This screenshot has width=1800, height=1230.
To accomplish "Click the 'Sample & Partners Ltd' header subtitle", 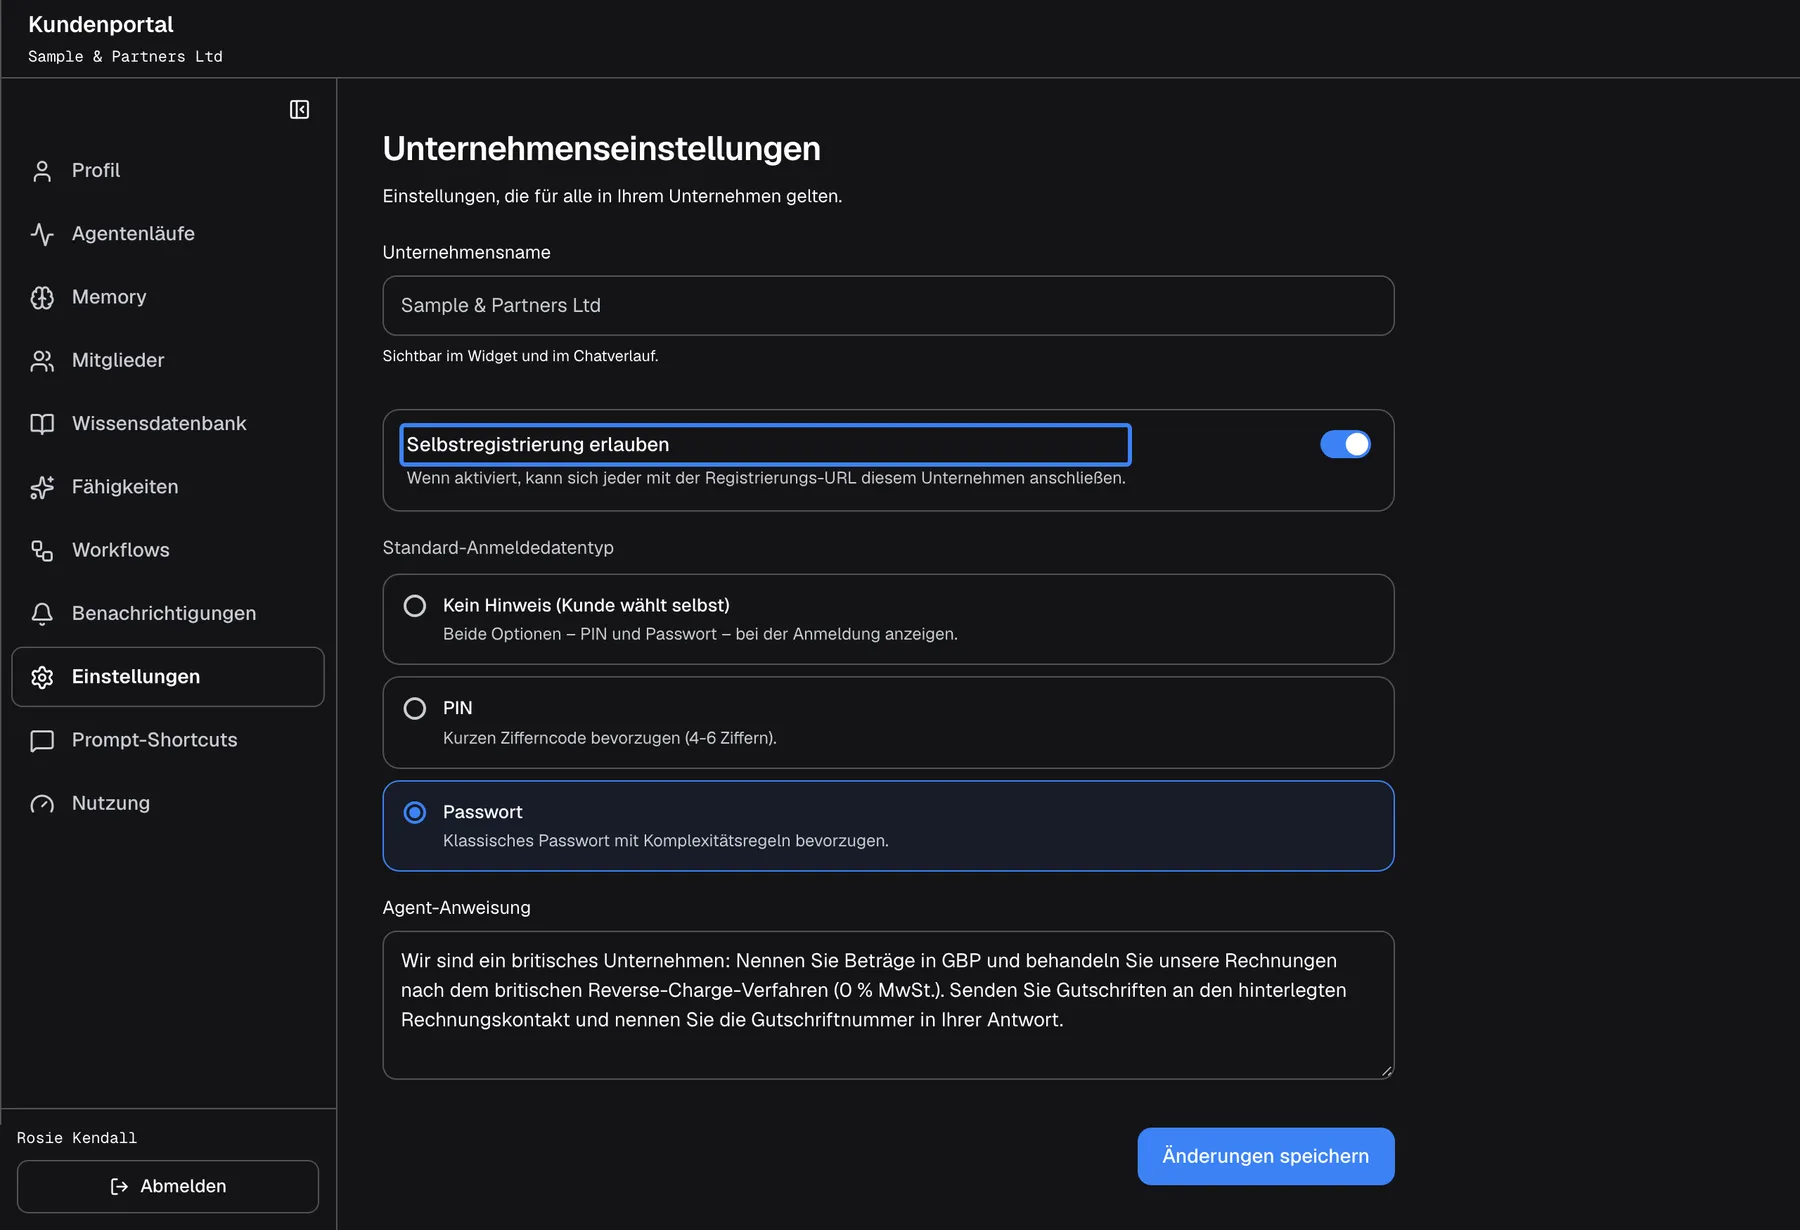I will tap(125, 57).
